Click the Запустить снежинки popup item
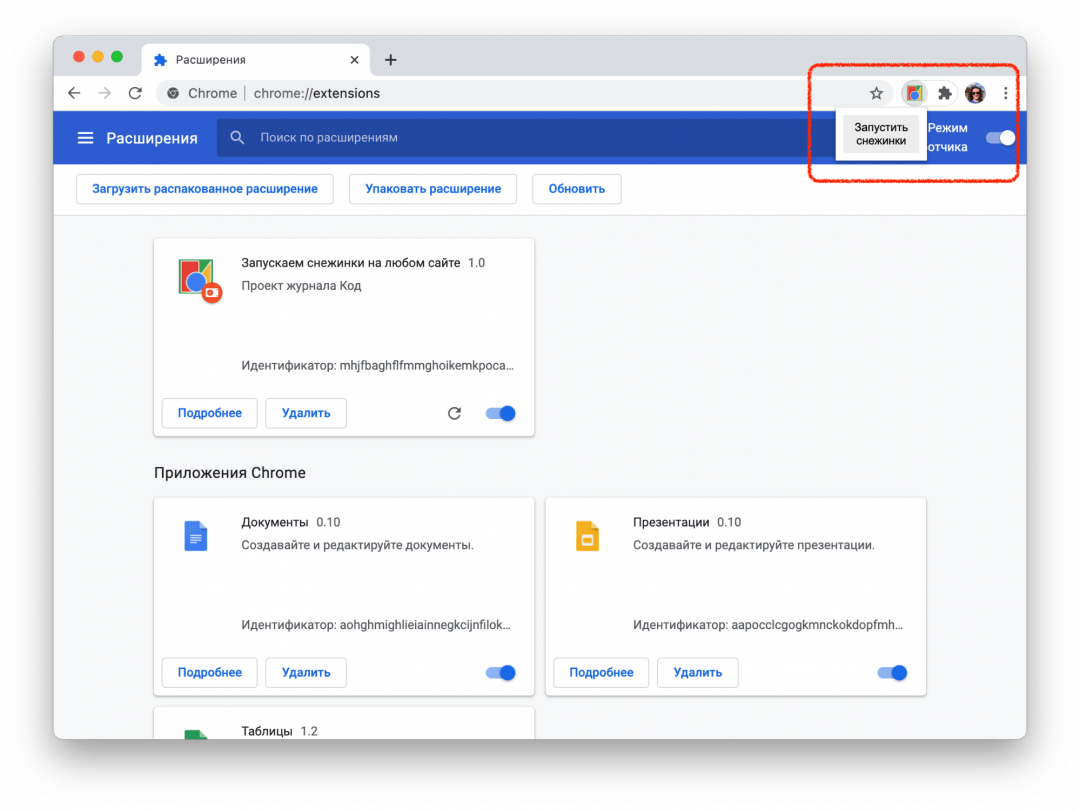The height and width of the screenshot is (810, 1080). pos(880,134)
